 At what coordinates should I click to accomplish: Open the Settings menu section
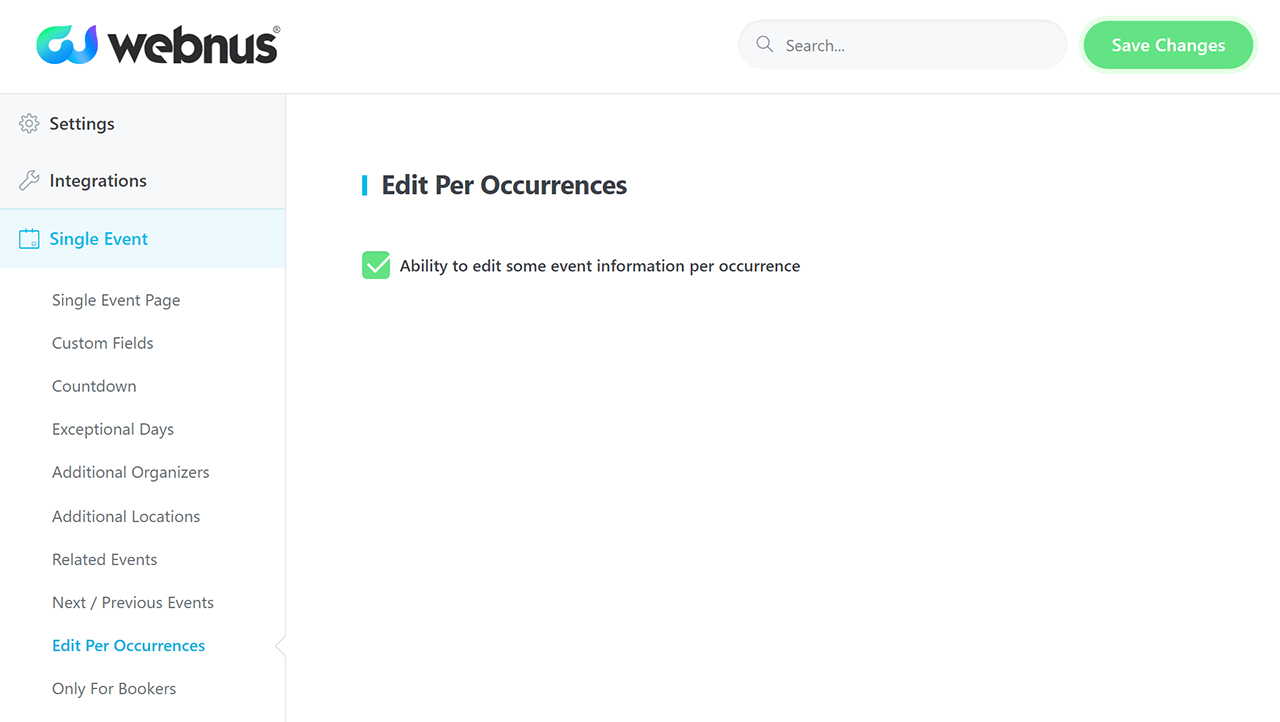(142, 124)
